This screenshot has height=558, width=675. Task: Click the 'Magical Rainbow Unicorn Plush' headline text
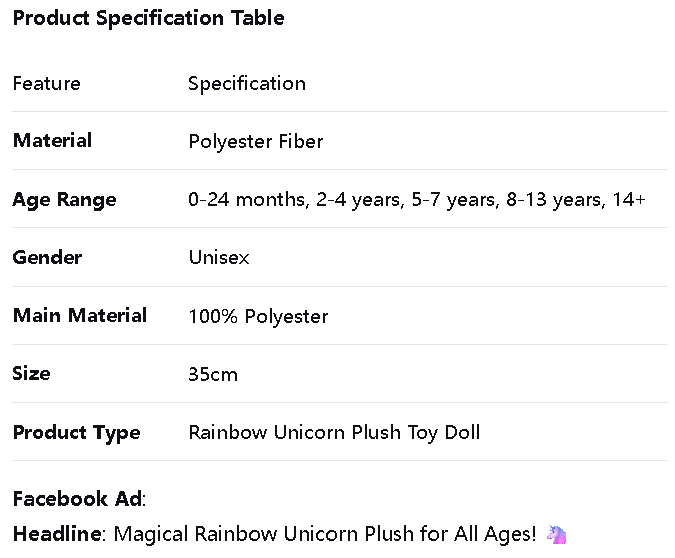[x=270, y=534]
